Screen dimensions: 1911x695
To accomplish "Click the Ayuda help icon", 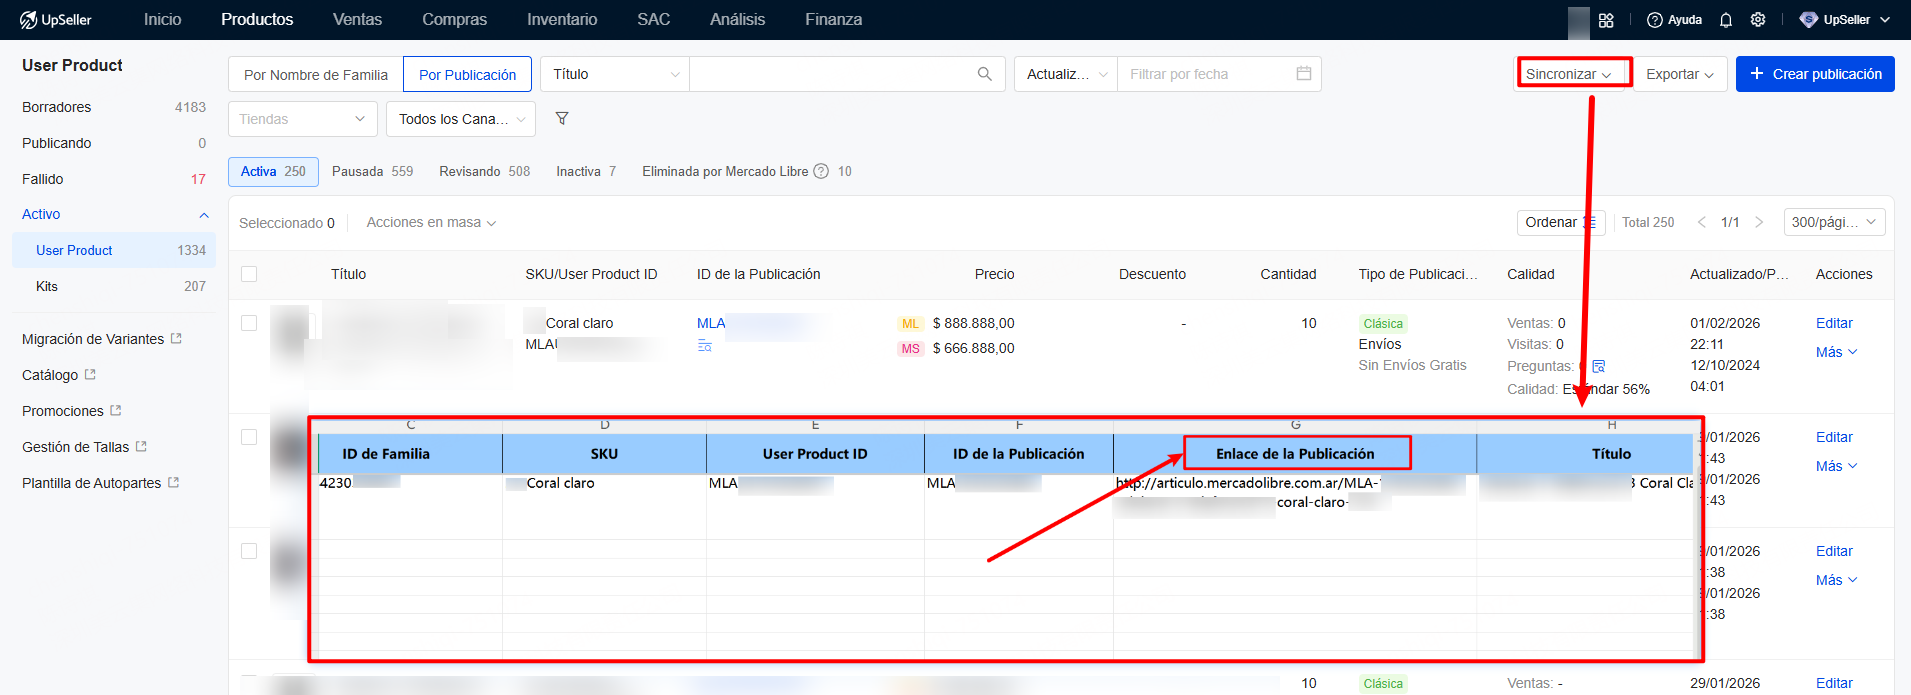I will click(x=1655, y=20).
